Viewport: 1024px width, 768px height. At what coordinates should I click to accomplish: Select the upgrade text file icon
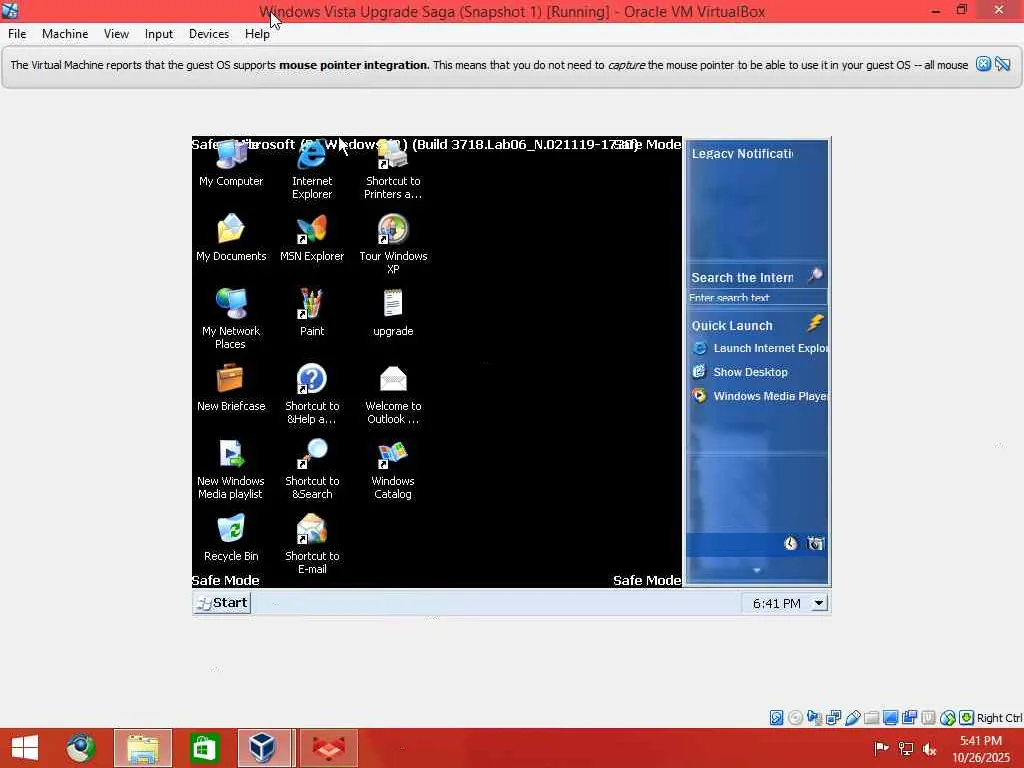tap(392, 313)
